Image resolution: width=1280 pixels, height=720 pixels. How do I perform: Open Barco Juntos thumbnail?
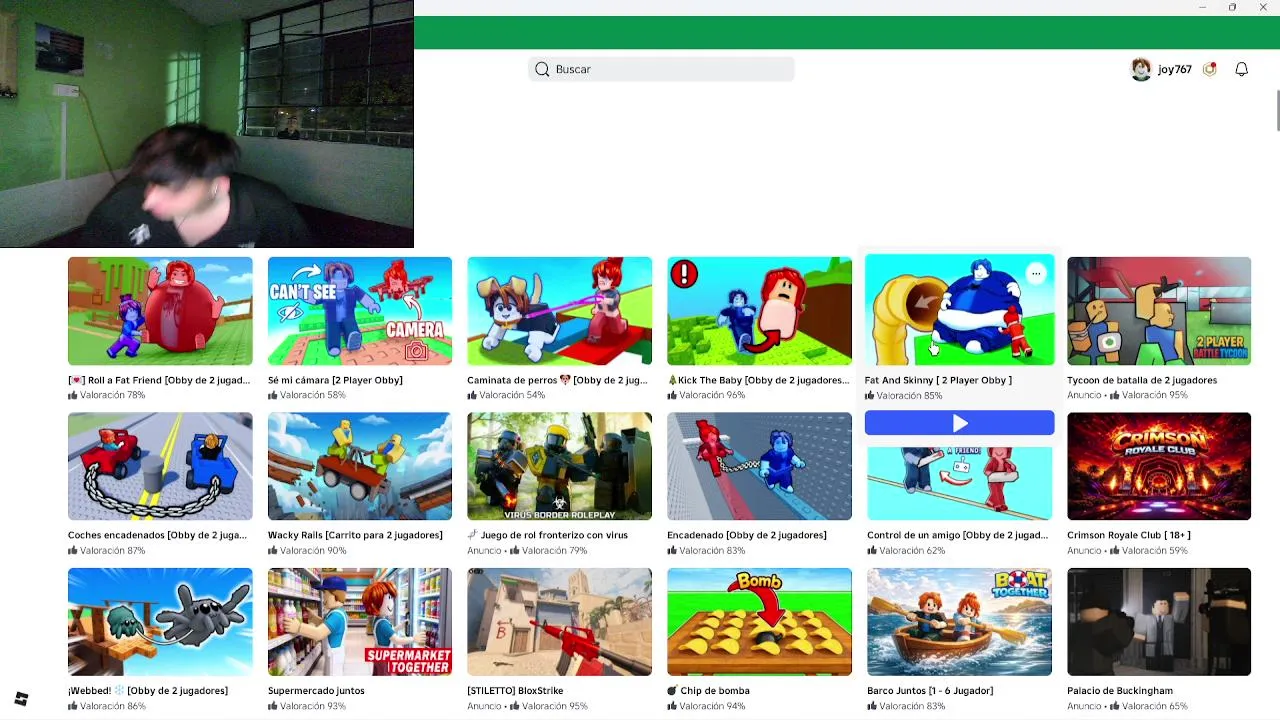tap(959, 622)
